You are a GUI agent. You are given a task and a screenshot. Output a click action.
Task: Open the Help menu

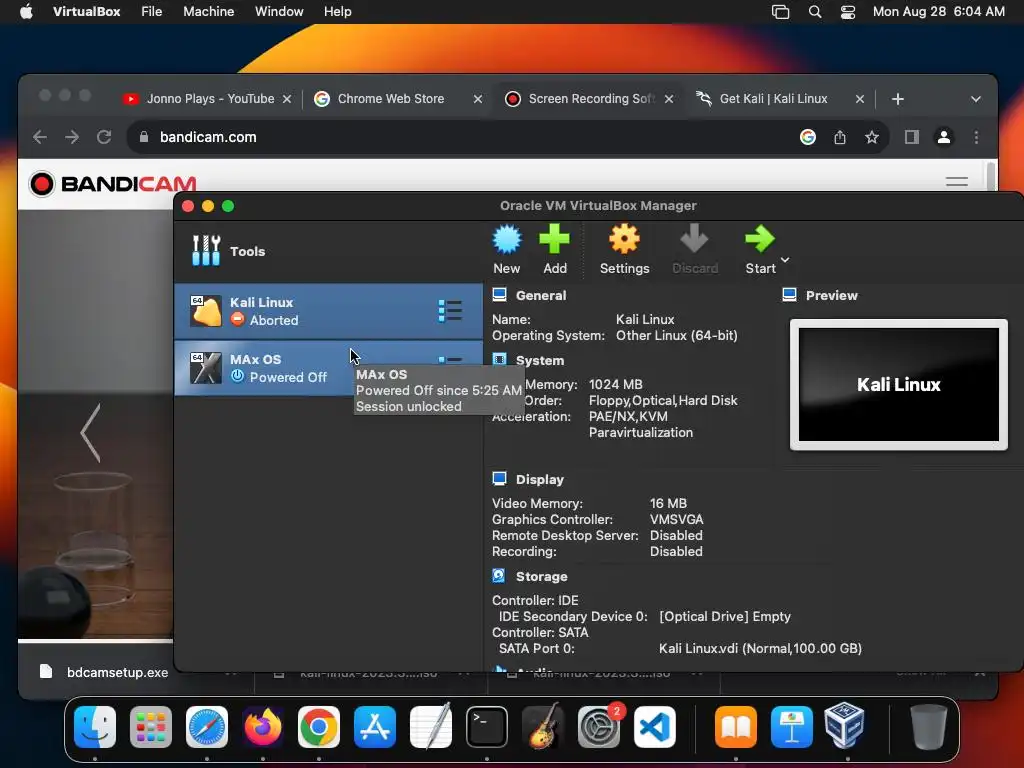(338, 12)
